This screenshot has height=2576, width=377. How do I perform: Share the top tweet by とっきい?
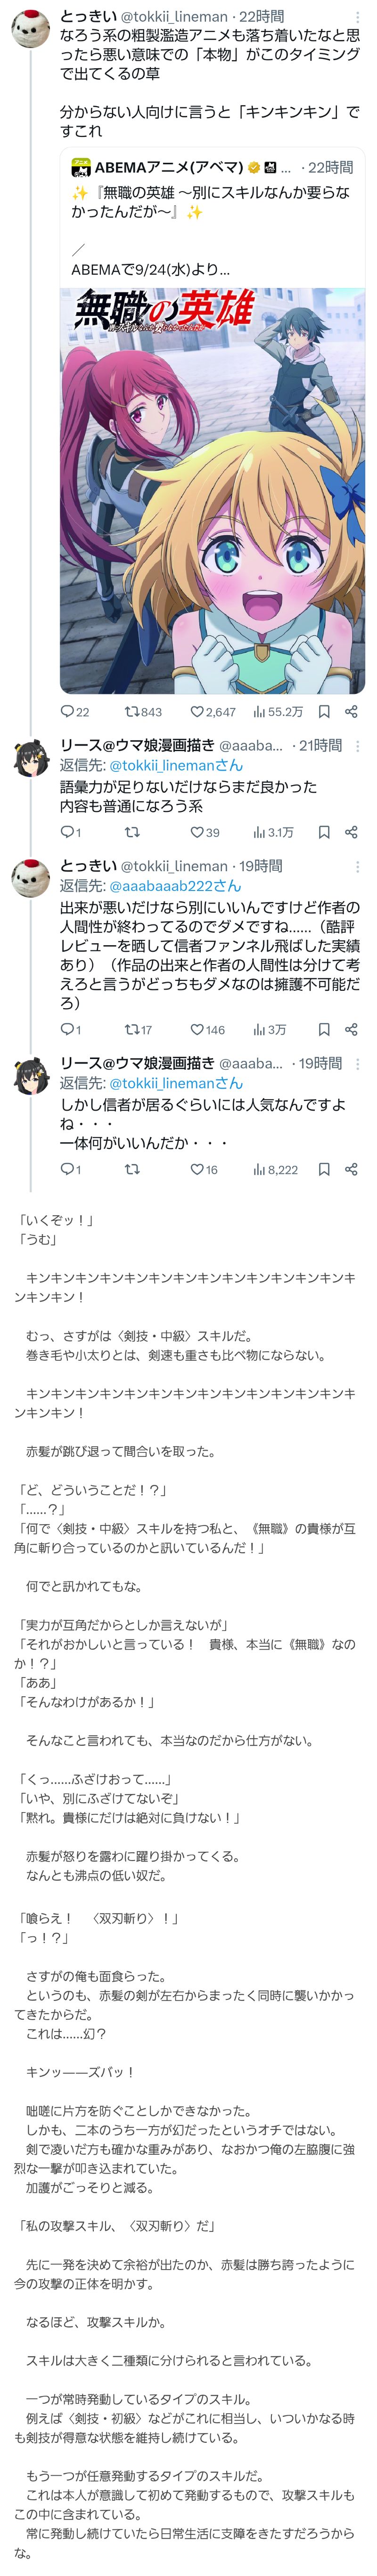coord(351,711)
